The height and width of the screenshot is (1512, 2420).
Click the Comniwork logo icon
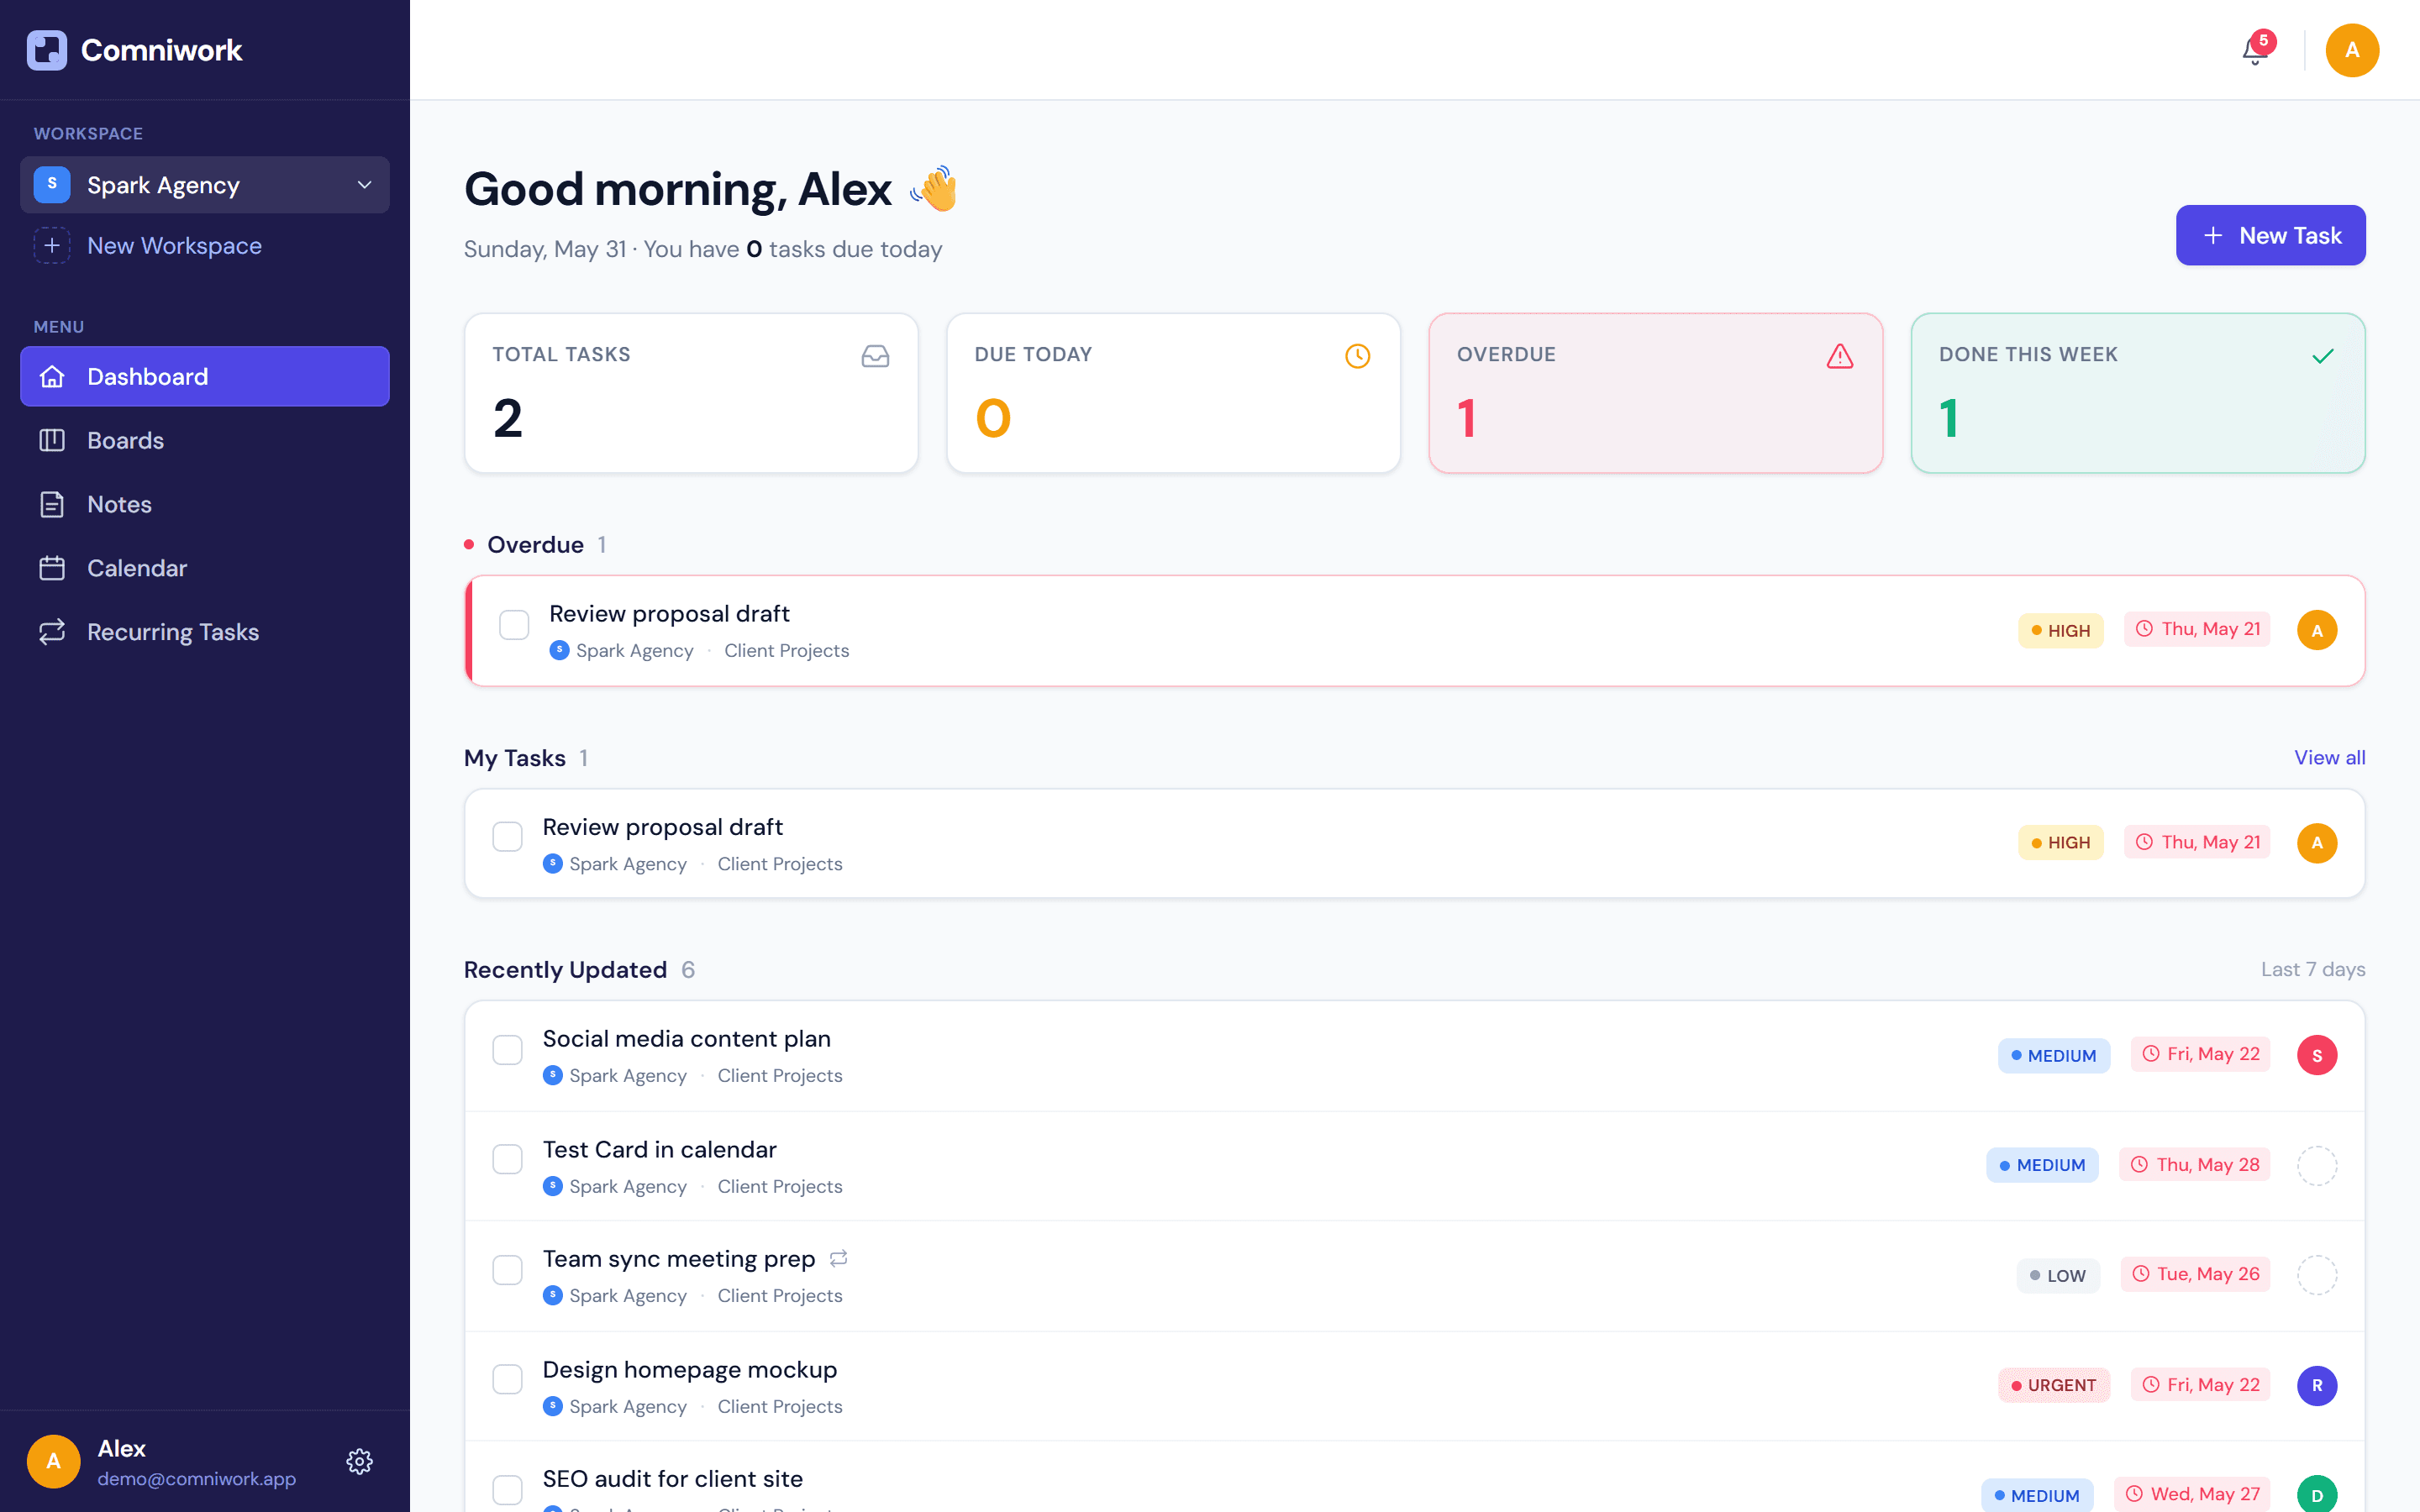[x=47, y=50]
